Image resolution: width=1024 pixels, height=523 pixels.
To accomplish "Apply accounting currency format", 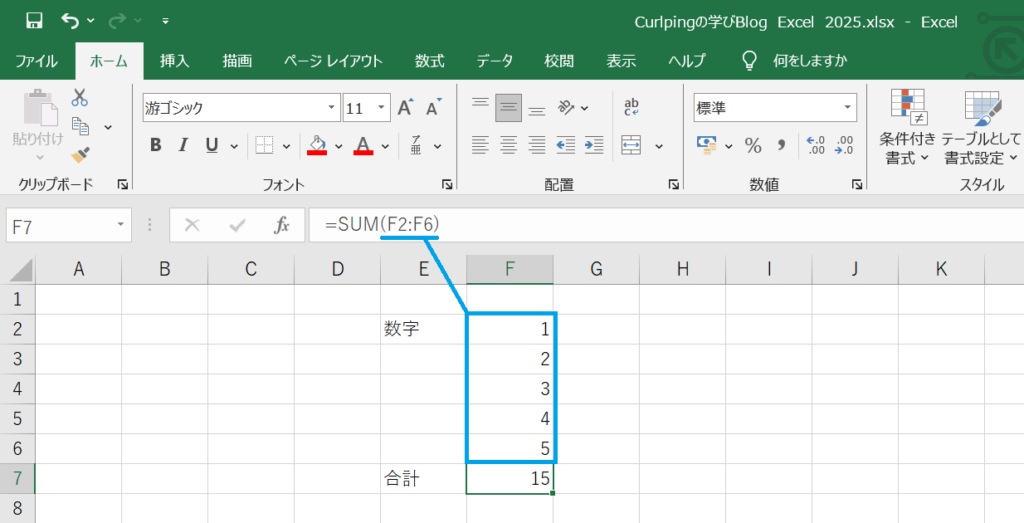I will 706,145.
